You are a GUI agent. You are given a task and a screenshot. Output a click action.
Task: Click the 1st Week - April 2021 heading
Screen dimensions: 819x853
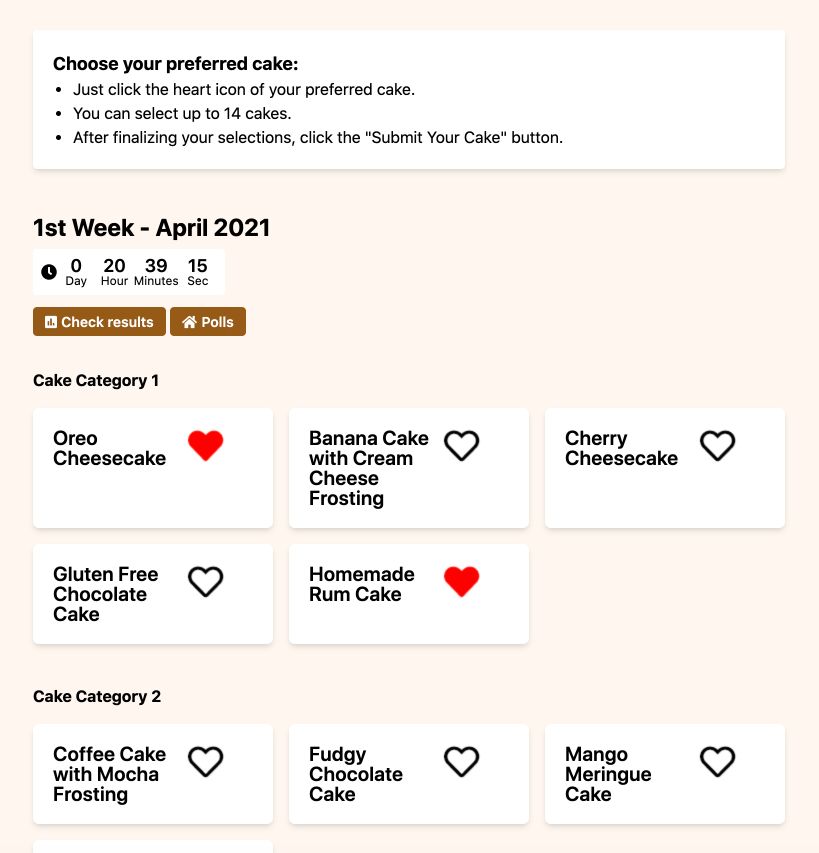coord(152,228)
